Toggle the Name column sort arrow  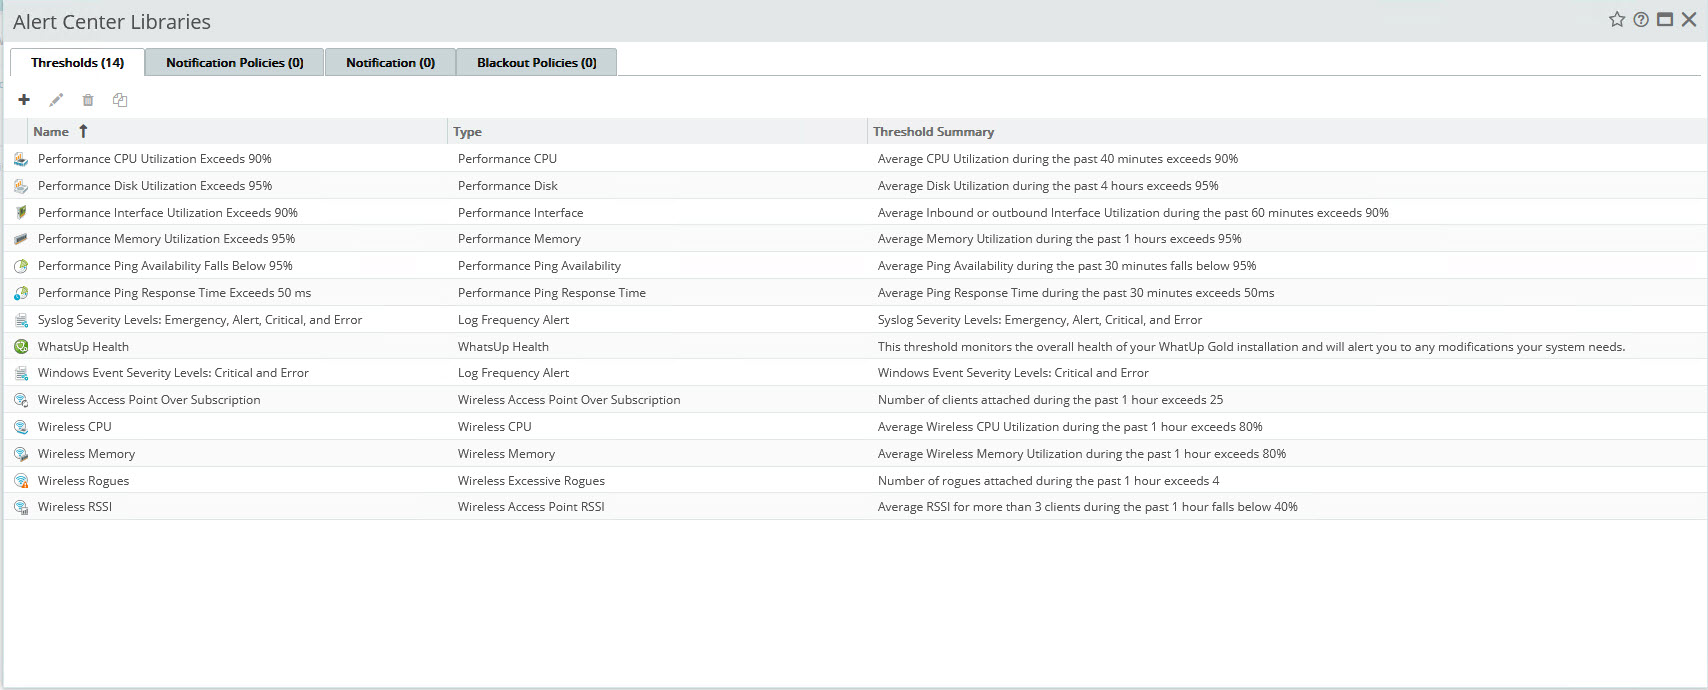click(x=83, y=131)
